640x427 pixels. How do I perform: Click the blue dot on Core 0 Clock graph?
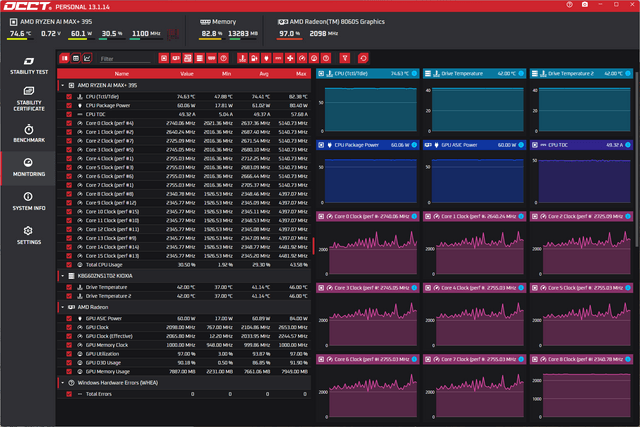(x=414, y=216)
